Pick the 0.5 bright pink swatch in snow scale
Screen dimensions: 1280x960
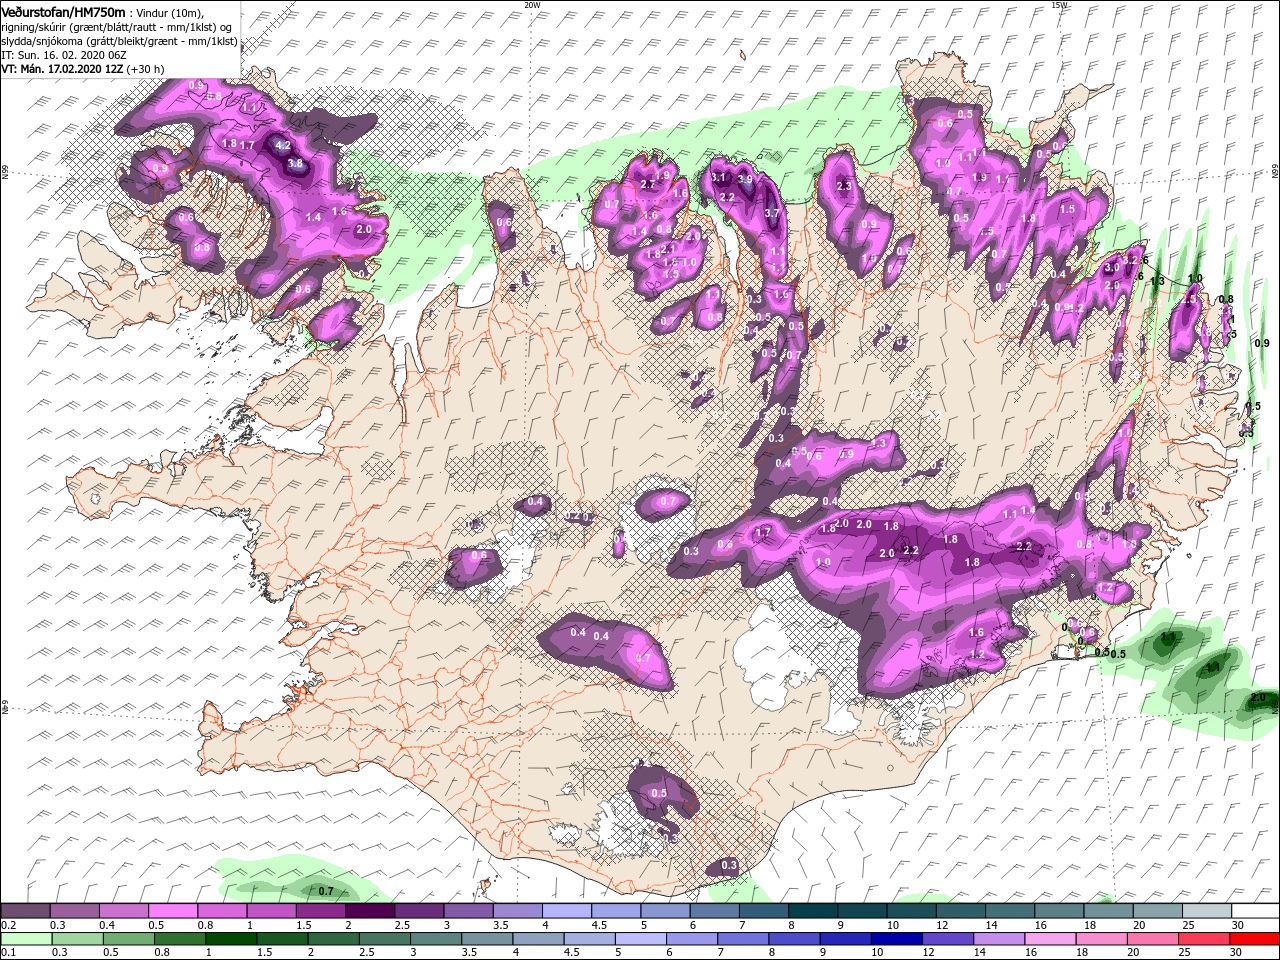pyautogui.click(x=172, y=911)
